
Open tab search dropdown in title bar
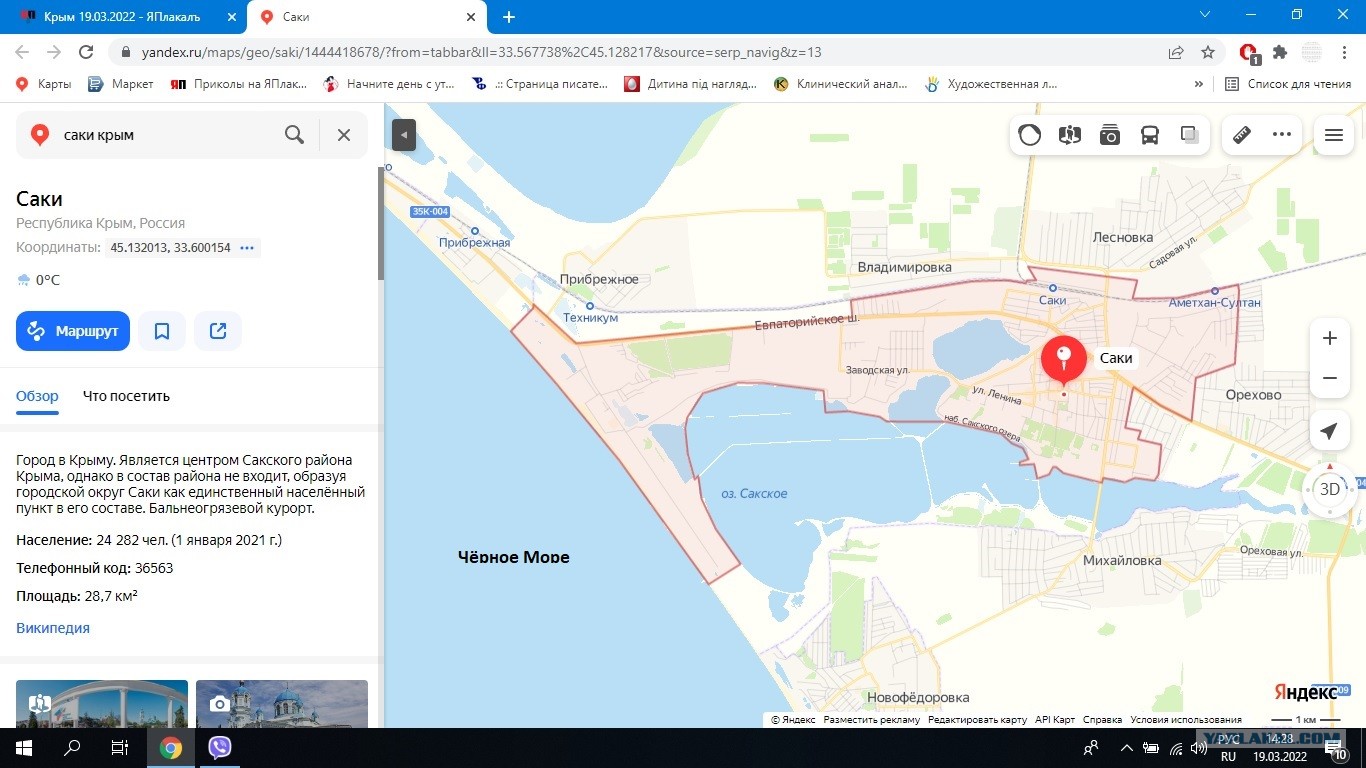[1205, 15]
